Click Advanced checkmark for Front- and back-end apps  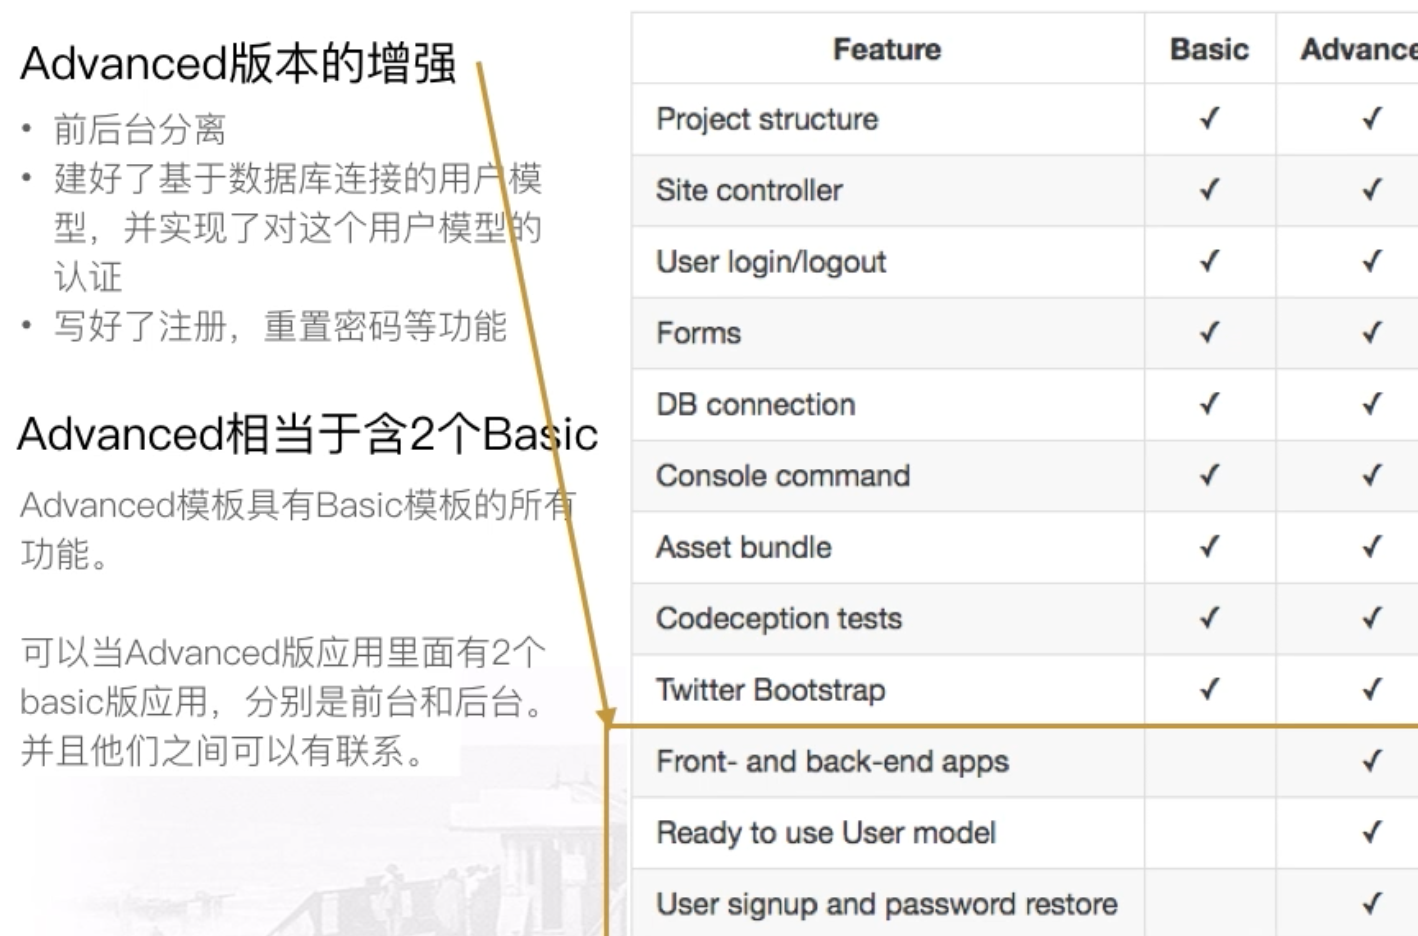(1372, 761)
